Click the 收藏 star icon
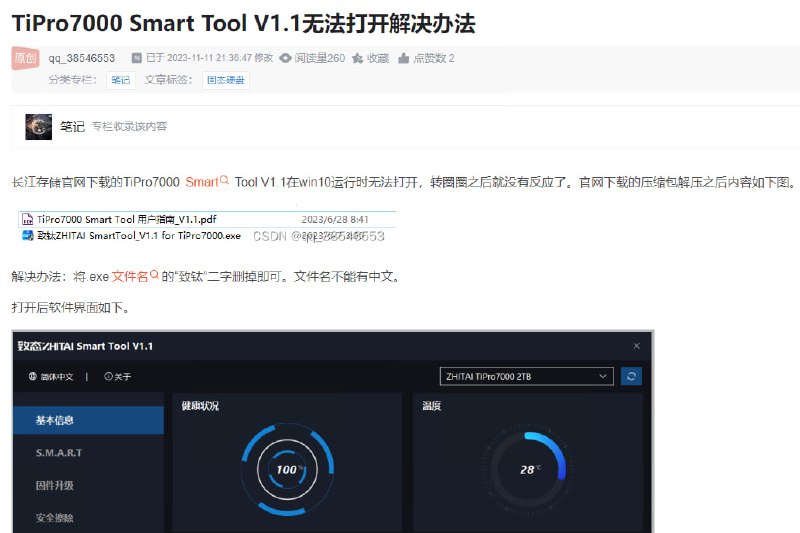The image size is (800, 533). [x=358, y=58]
